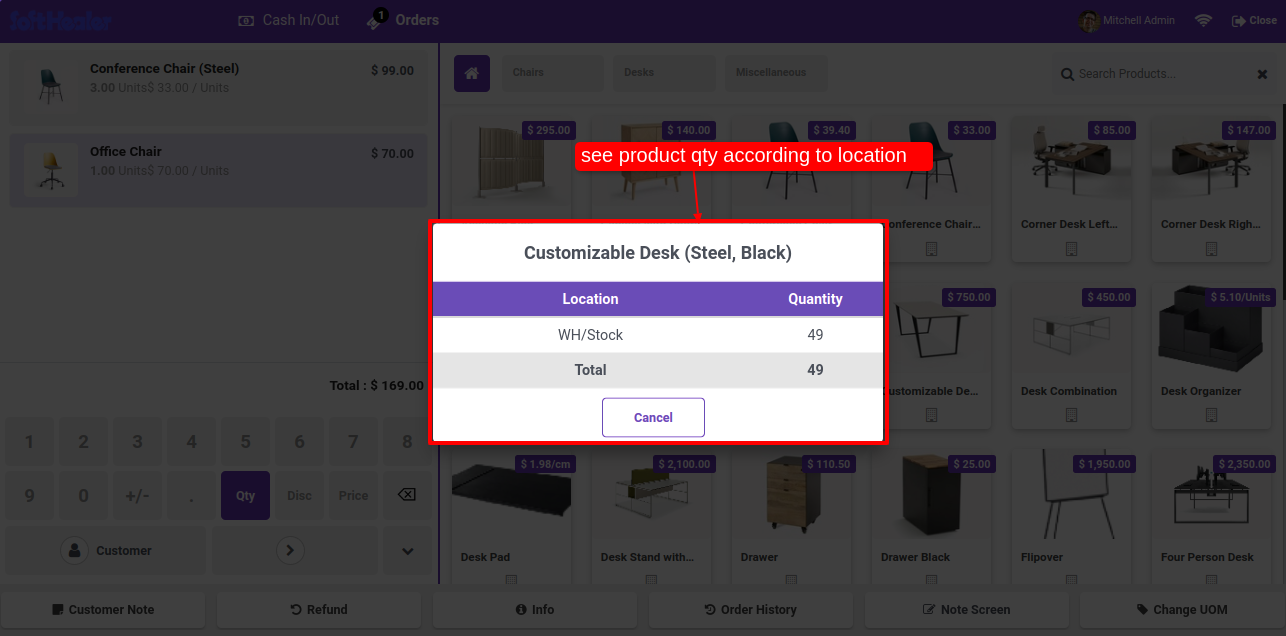This screenshot has height=636, width=1286.
Task: Open Change UOM options
Action: [1182, 609]
